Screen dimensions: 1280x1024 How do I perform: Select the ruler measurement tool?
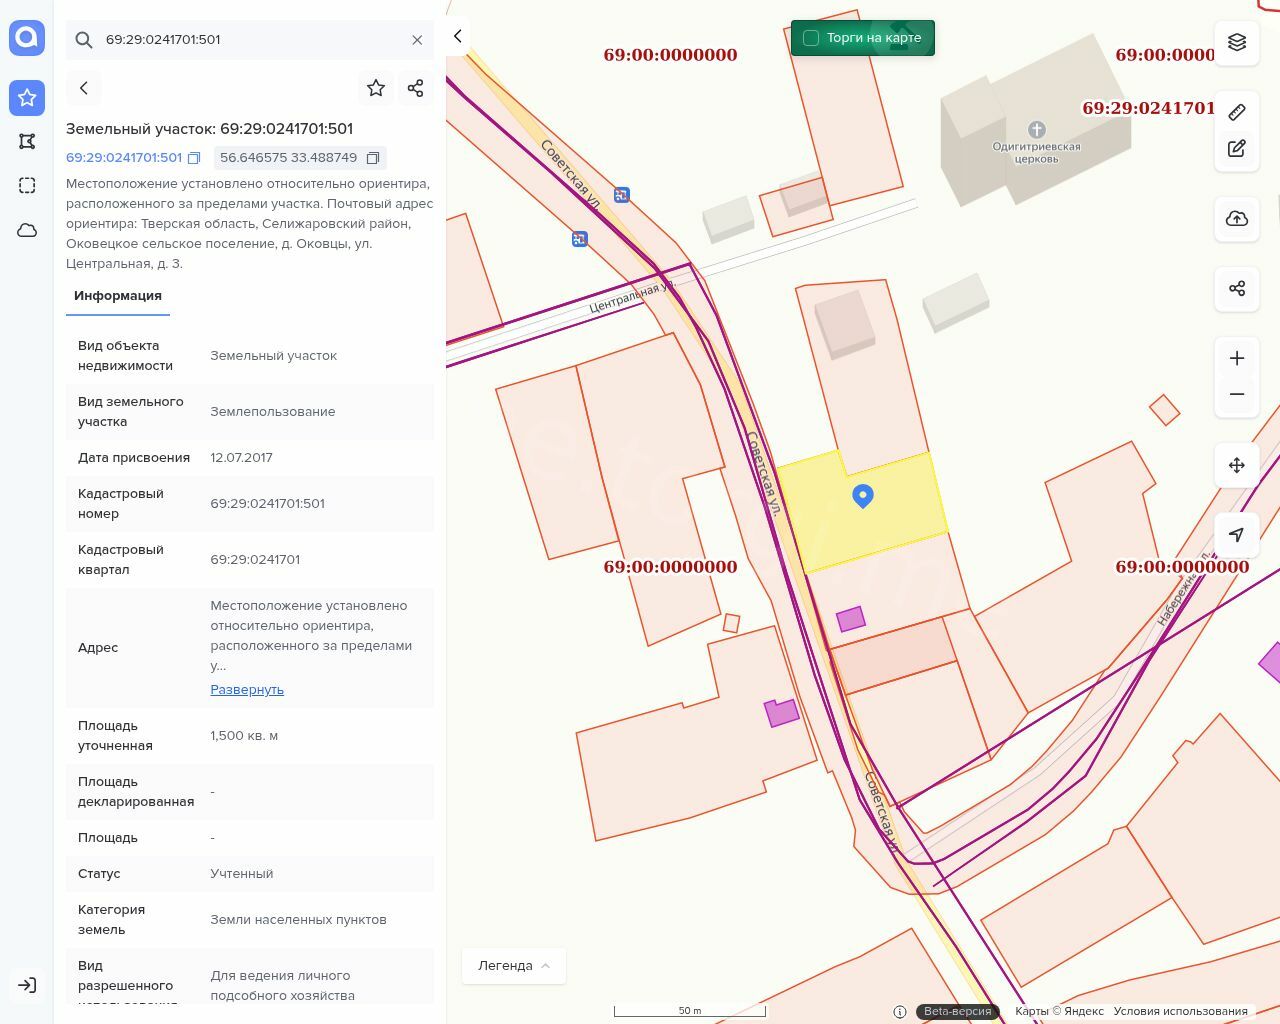click(x=1237, y=112)
